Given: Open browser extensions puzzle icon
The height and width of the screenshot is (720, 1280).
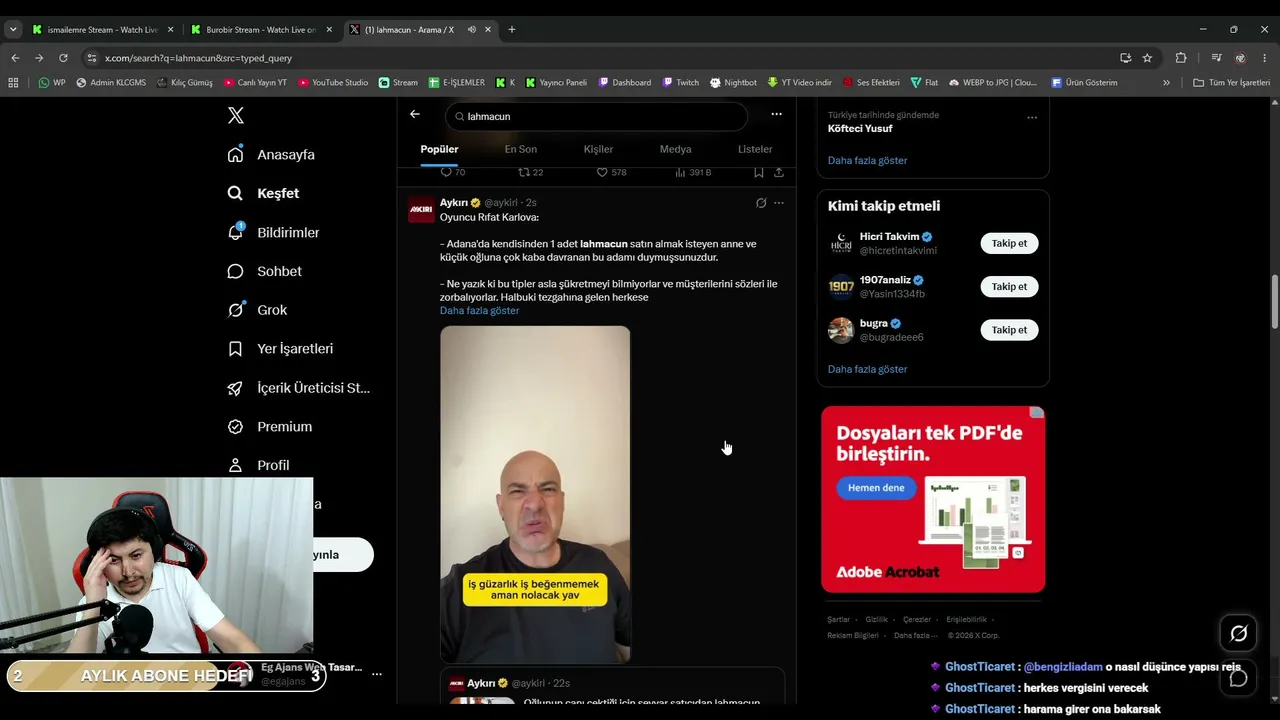Looking at the screenshot, I should (x=1181, y=58).
